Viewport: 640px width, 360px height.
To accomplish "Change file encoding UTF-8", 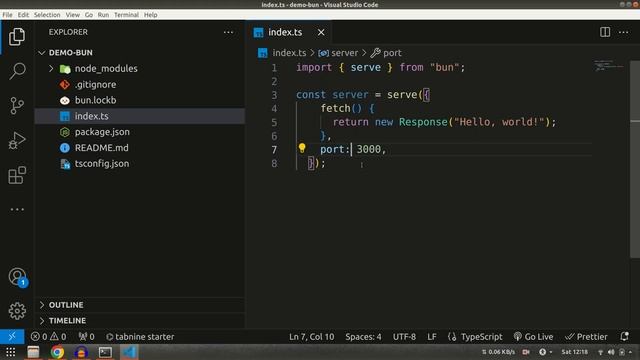I will (404, 337).
